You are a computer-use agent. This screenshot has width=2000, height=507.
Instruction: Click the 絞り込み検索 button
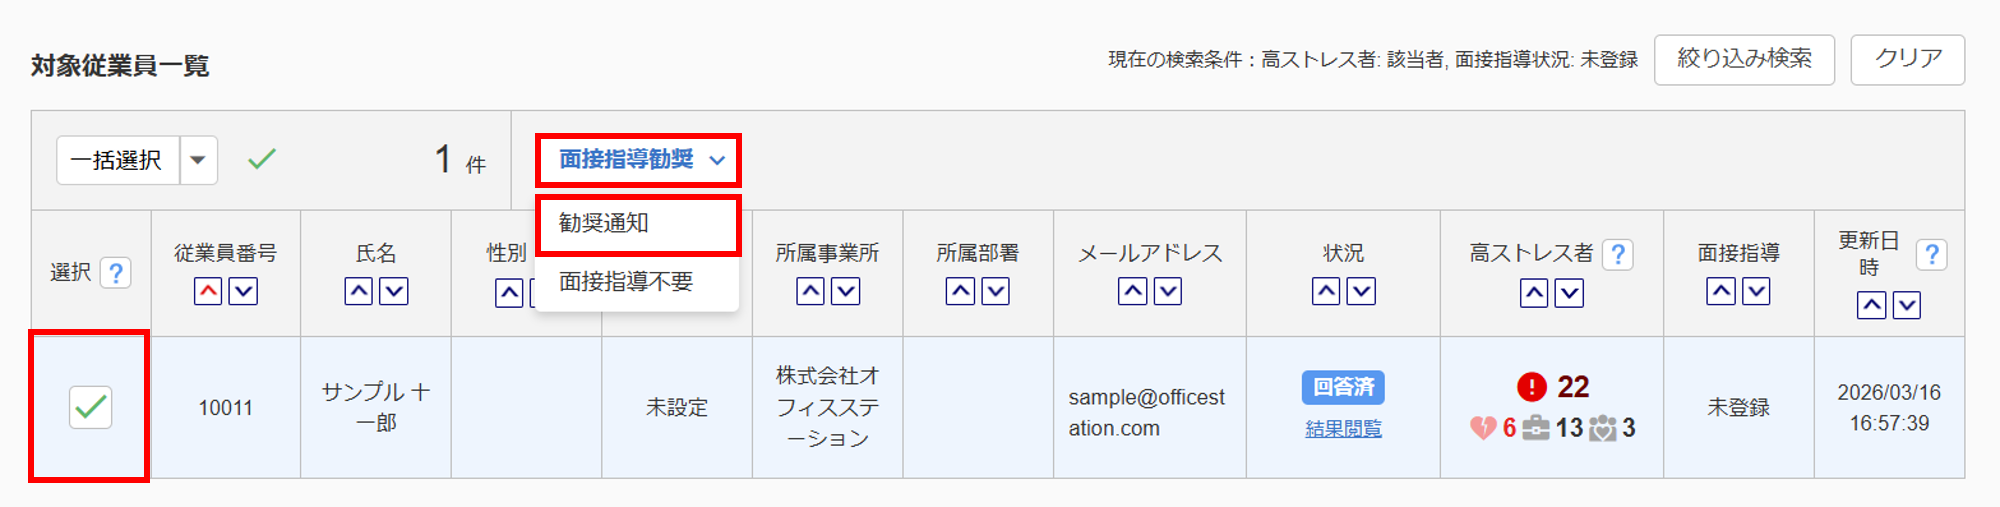coord(1744,59)
